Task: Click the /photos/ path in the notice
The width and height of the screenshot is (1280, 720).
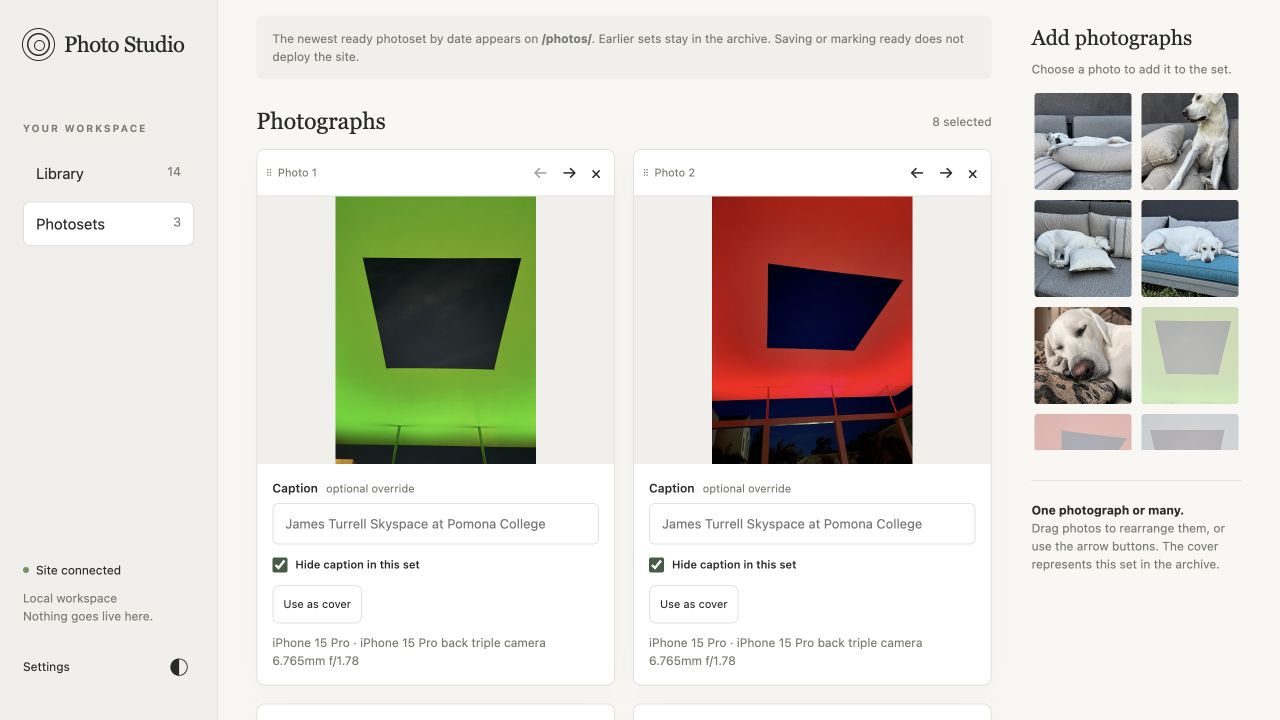Action: (566, 39)
